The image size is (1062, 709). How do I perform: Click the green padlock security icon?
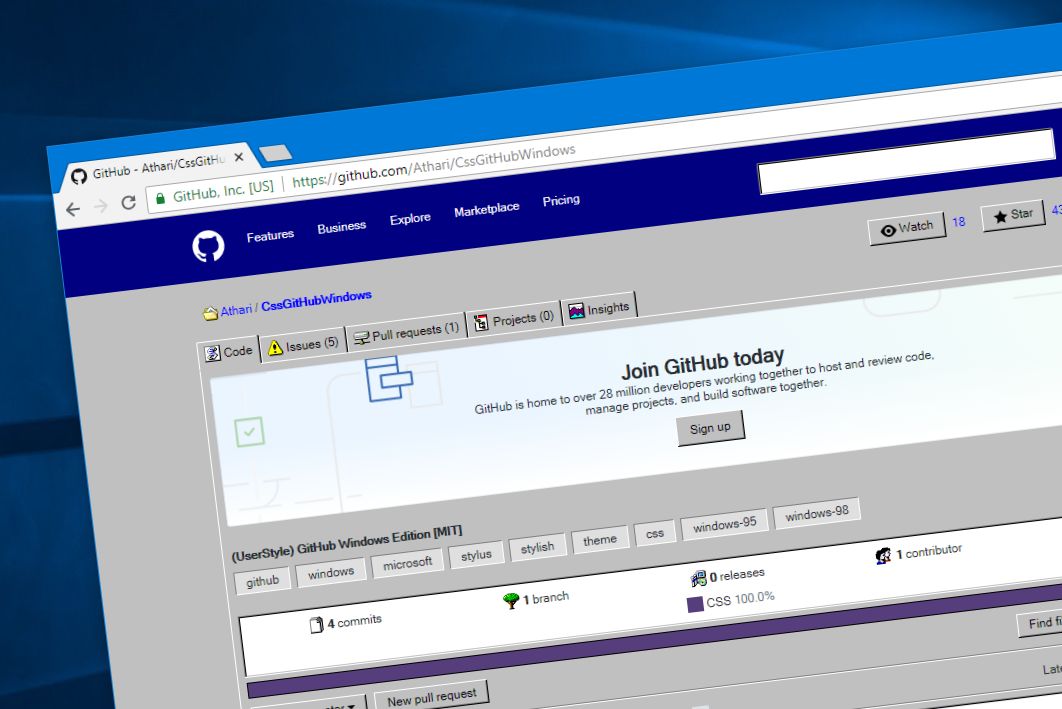tap(161, 198)
